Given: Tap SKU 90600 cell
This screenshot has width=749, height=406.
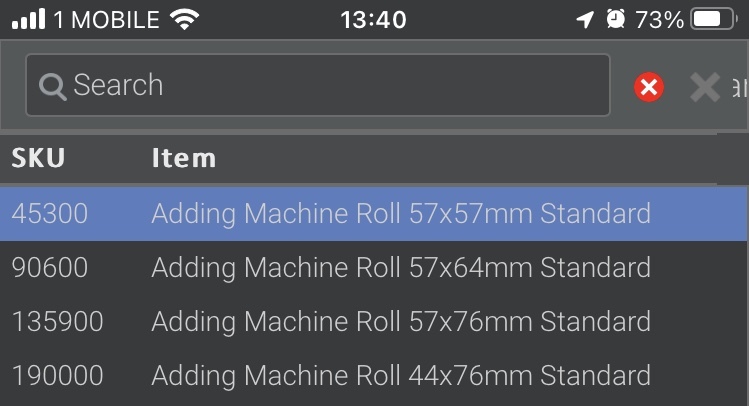Looking at the screenshot, I should click(50, 267).
